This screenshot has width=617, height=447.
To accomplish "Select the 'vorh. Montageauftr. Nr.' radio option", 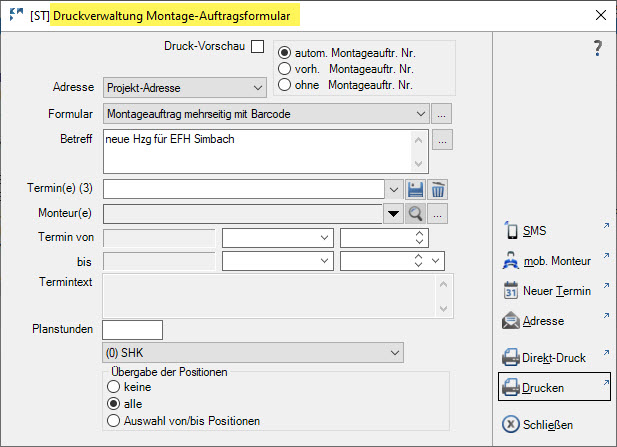I will coord(284,68).
